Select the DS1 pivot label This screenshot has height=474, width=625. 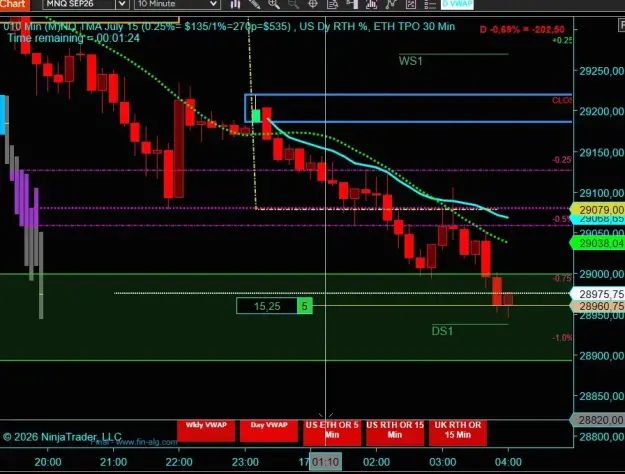pyautogui.click(x=442, y=331)
